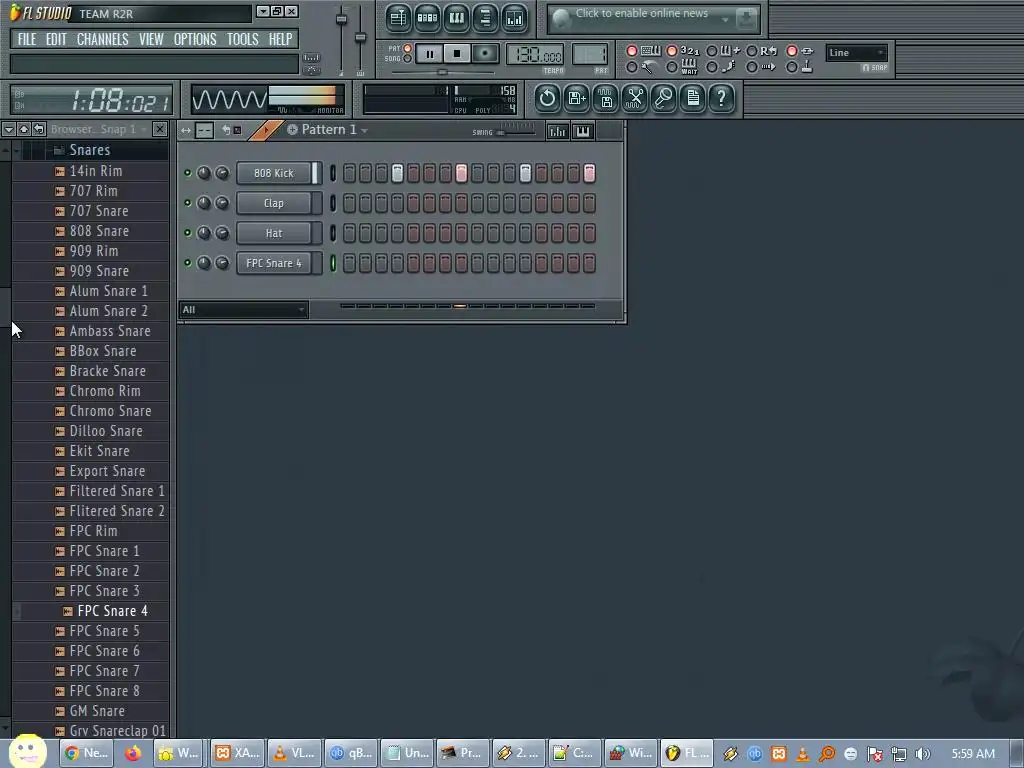Click the FPC Snare 4 channel button
Image resolution: width=1024 pixels, height=768 pixels.
pyautogui.click(x=274, y=263)
